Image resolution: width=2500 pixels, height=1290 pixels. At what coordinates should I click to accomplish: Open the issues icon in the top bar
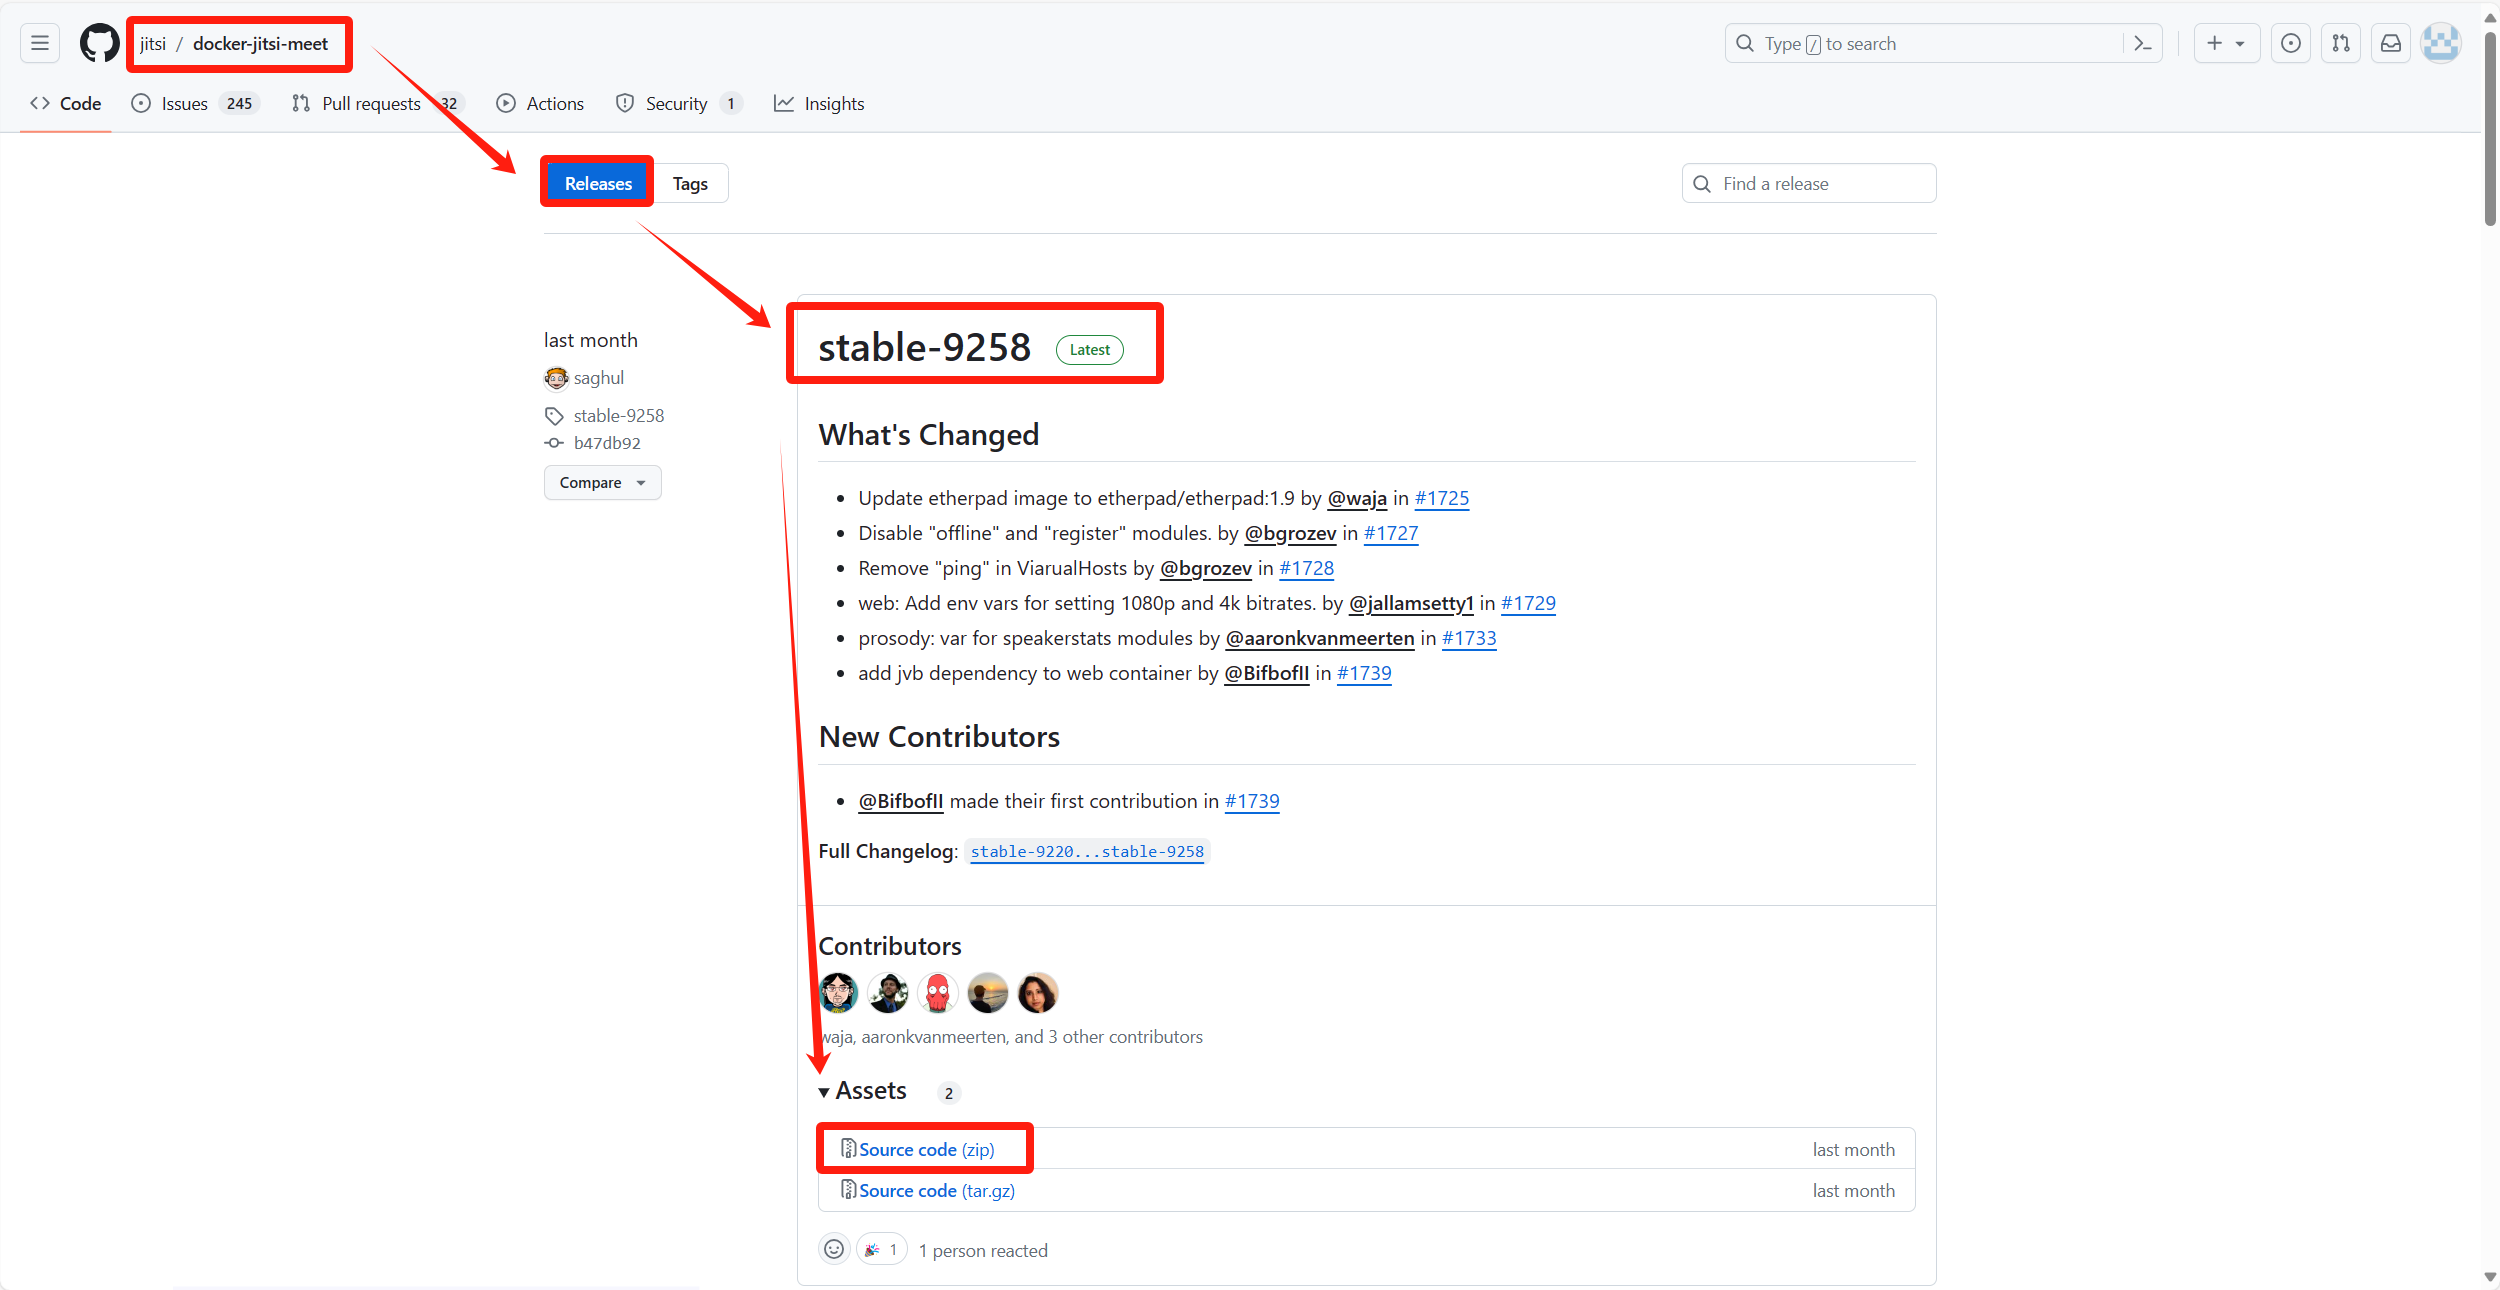(x=2290, y=43)
